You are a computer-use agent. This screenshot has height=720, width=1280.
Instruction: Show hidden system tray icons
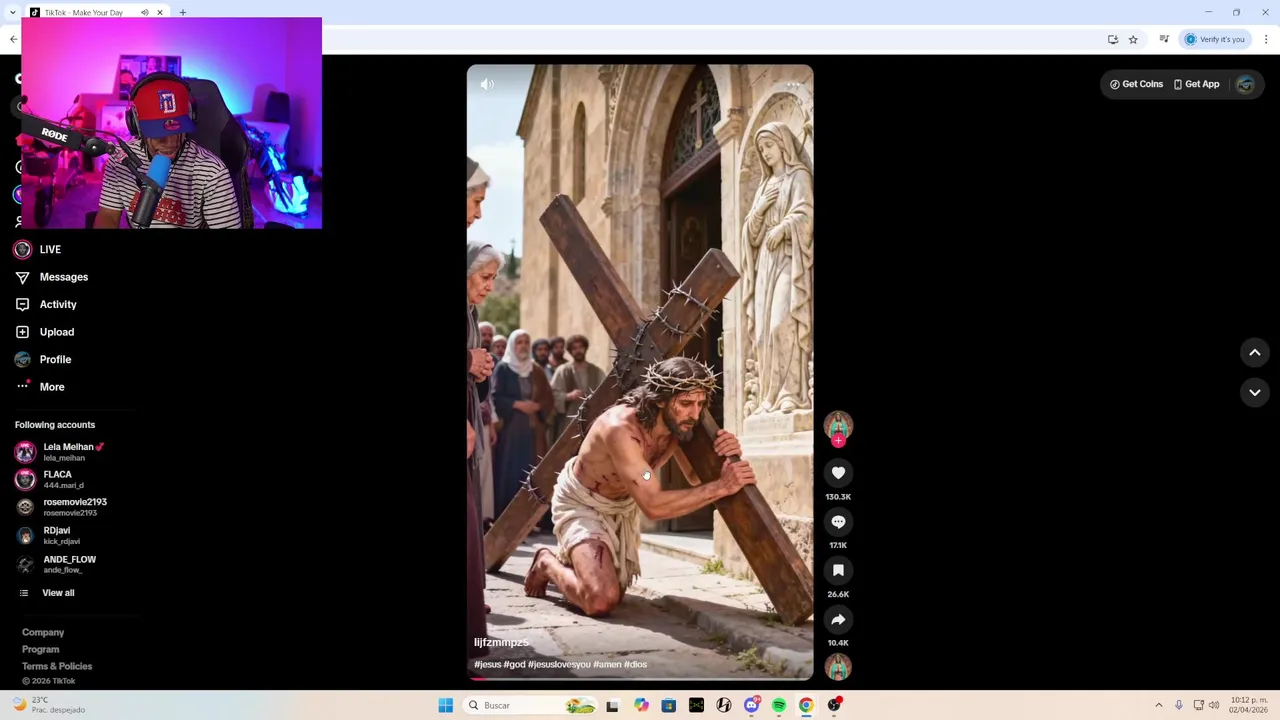1159,705
